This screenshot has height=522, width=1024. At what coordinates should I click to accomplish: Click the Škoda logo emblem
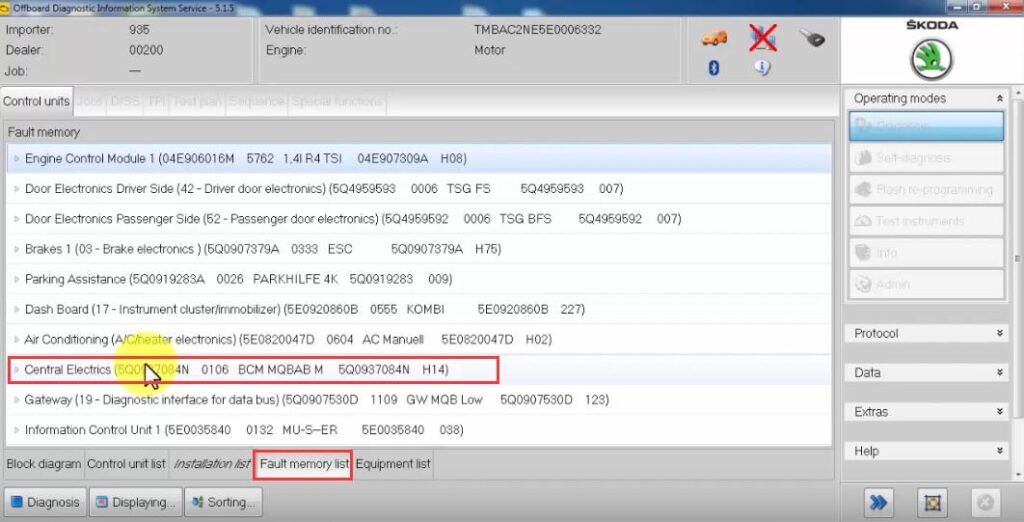[x=932, y=58]
